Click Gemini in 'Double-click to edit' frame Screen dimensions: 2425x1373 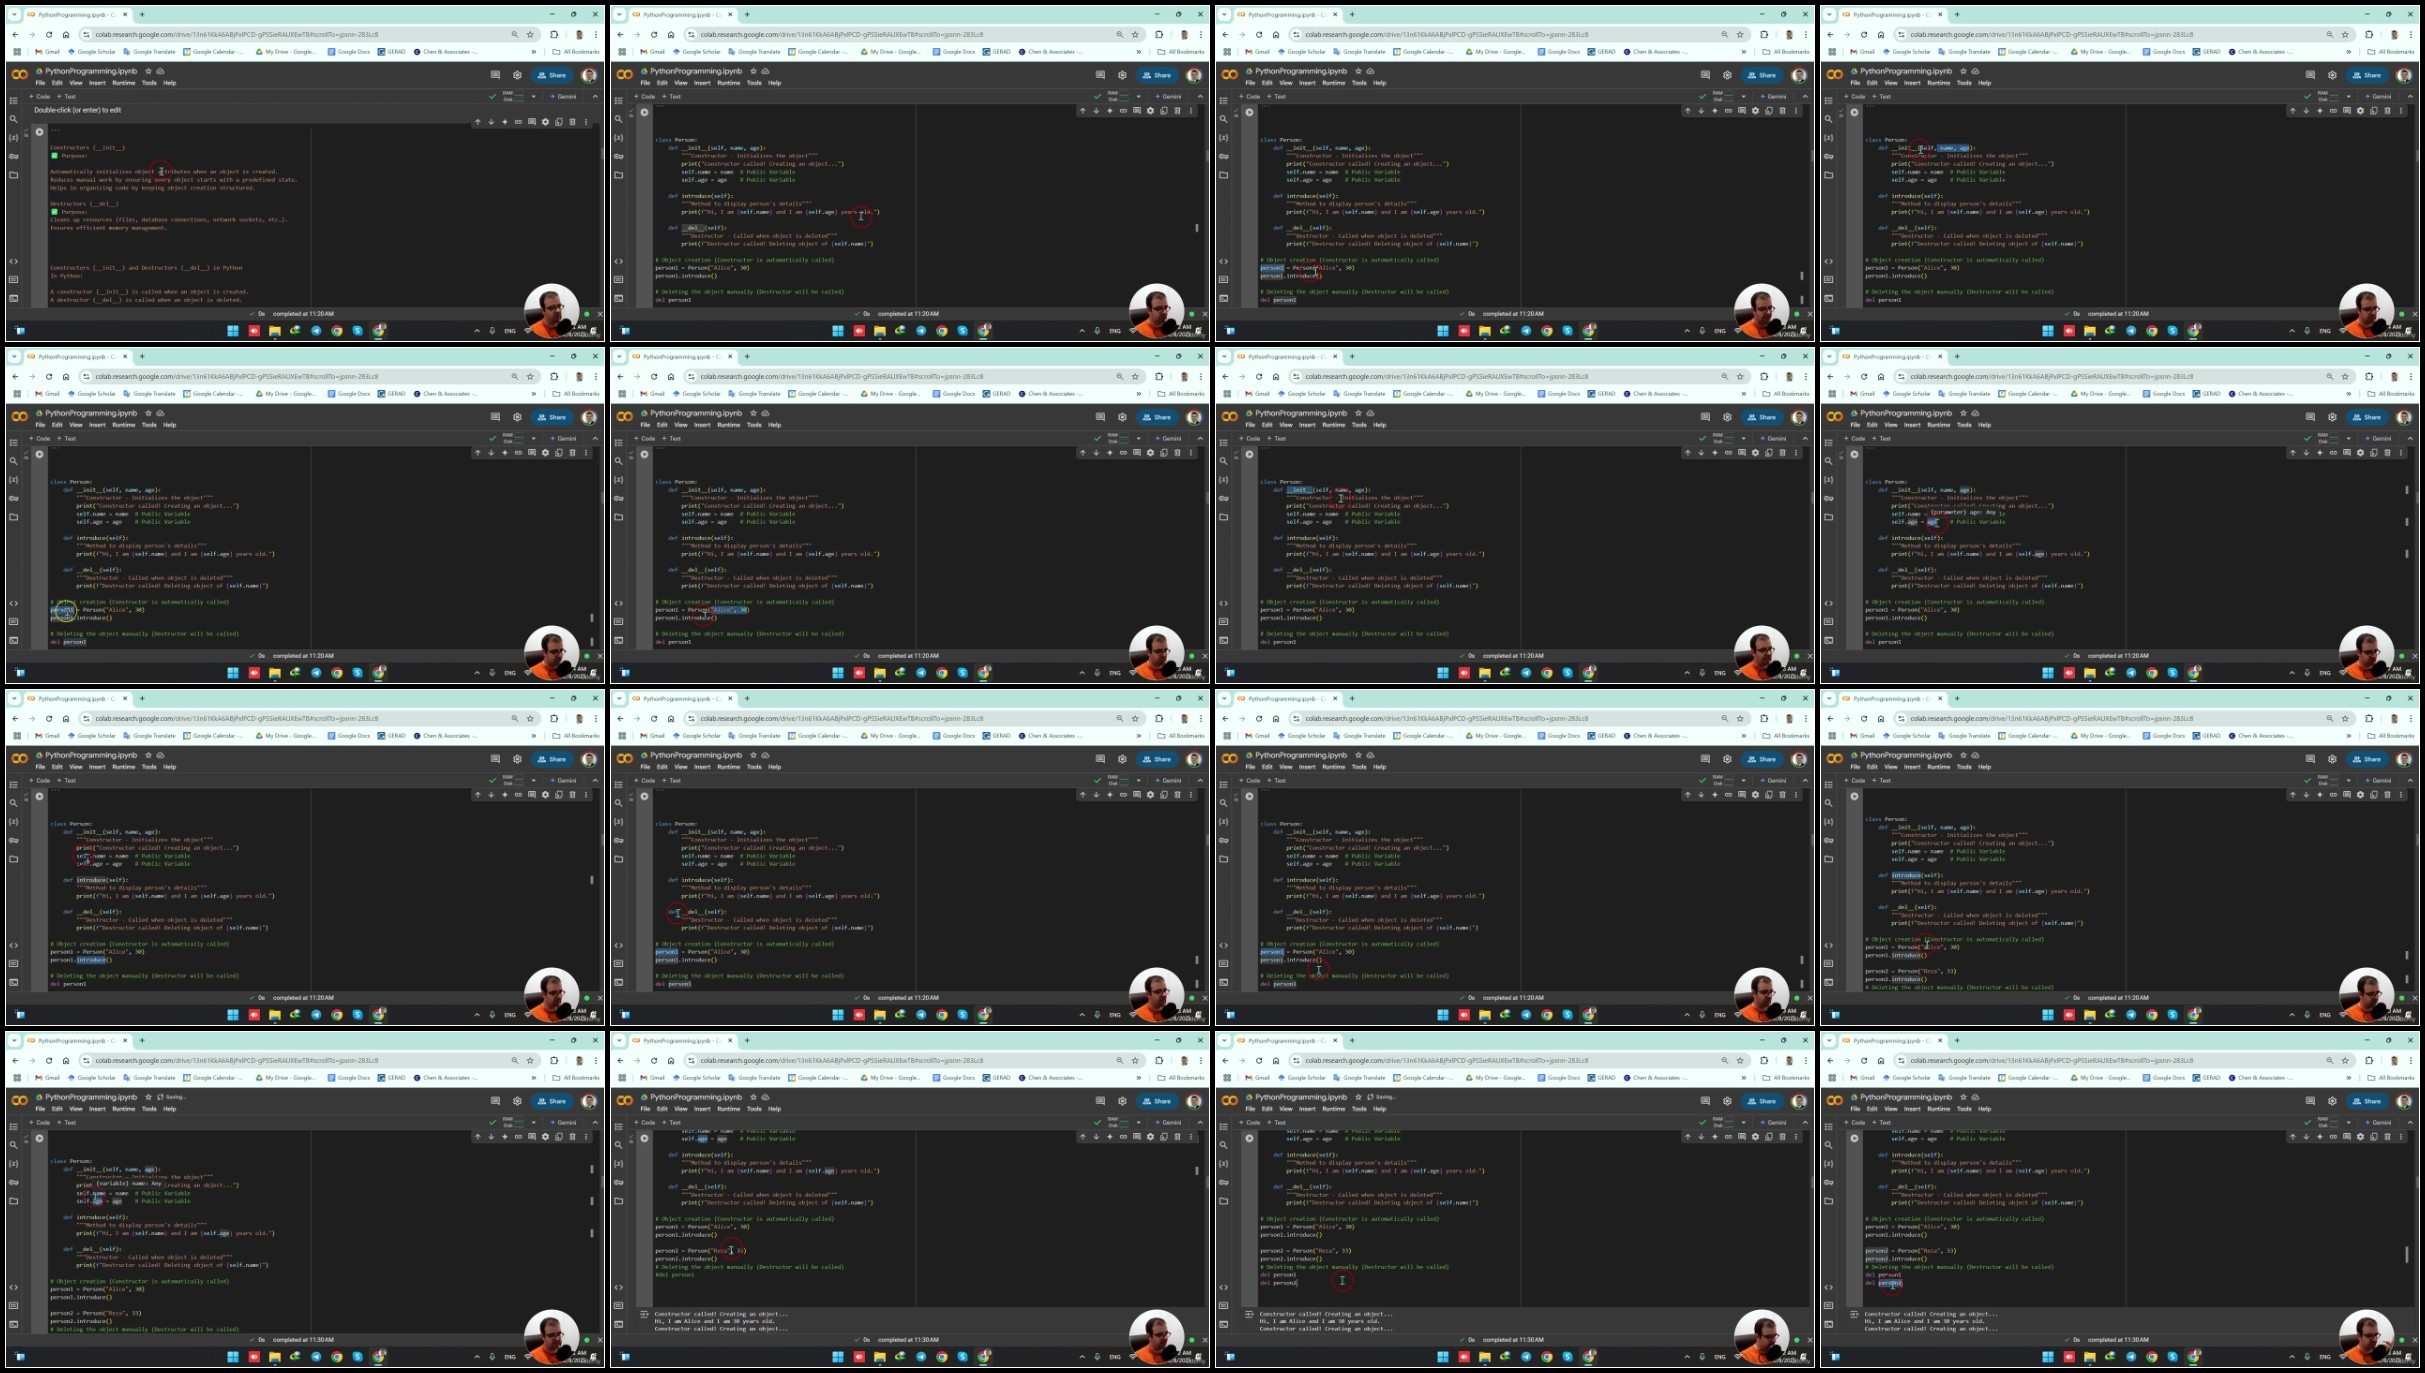(x=564, y=97)
